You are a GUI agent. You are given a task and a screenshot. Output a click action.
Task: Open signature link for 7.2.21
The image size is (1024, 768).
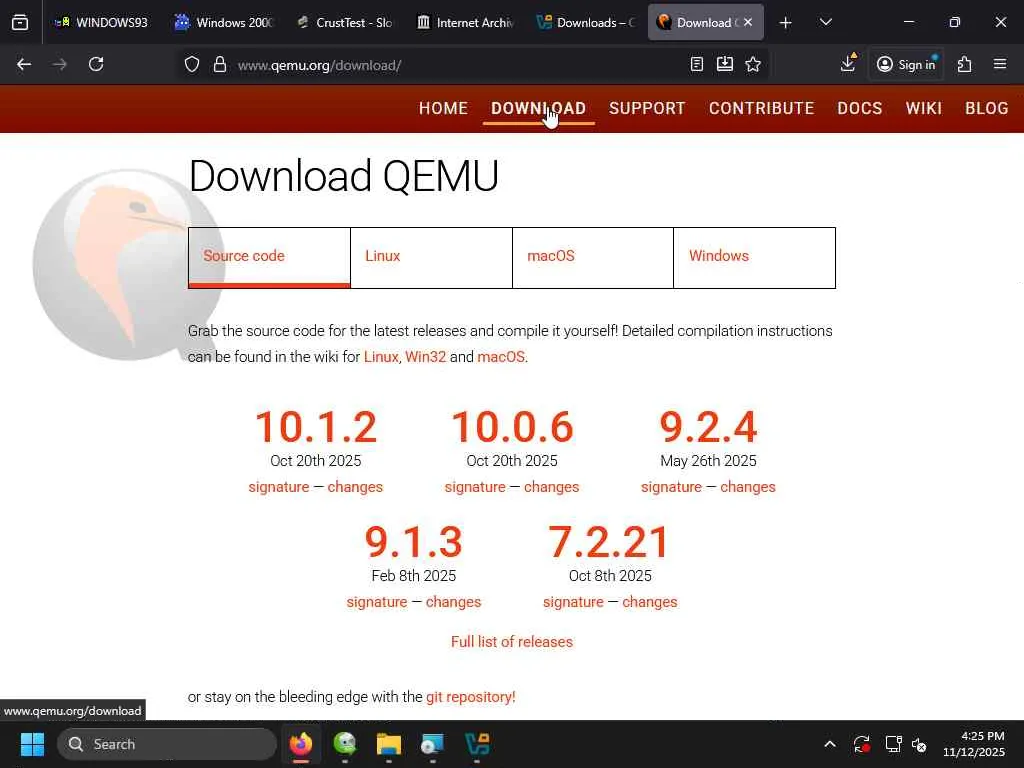pyautogui.click(x=573, y=602)
